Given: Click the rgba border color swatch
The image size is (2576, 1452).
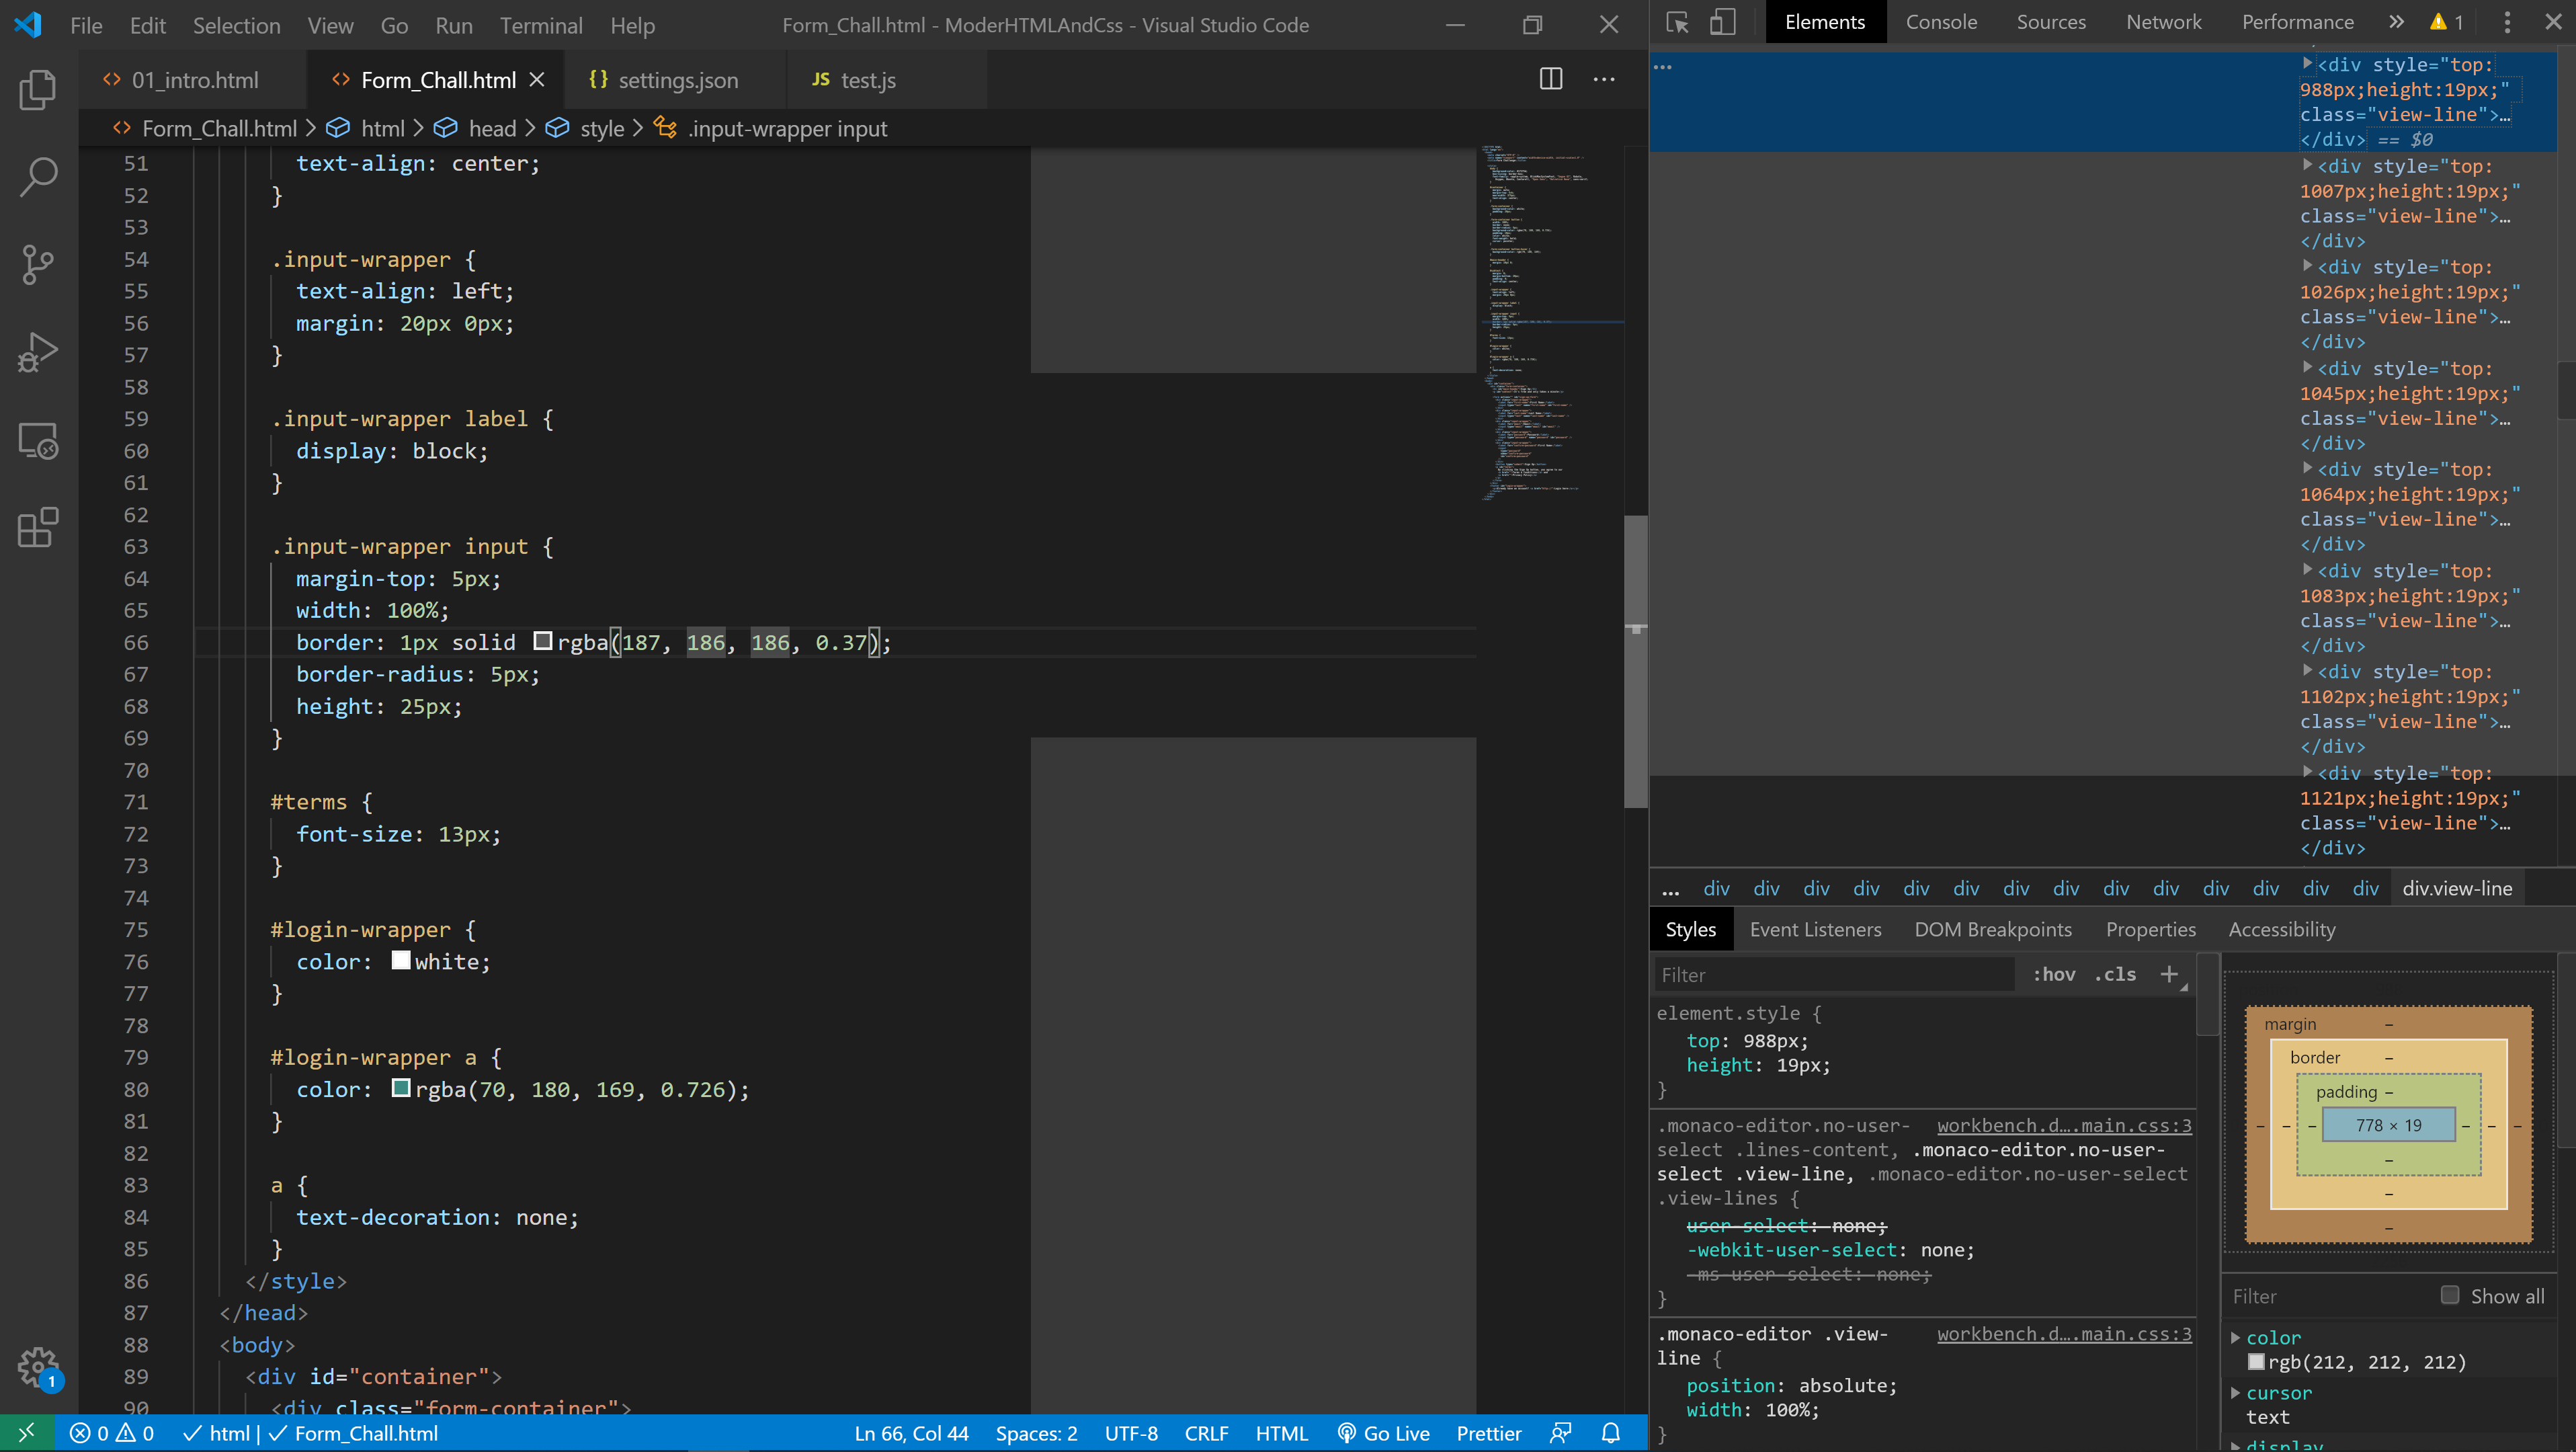Looking at the screenshot, I should coord(543,641).
